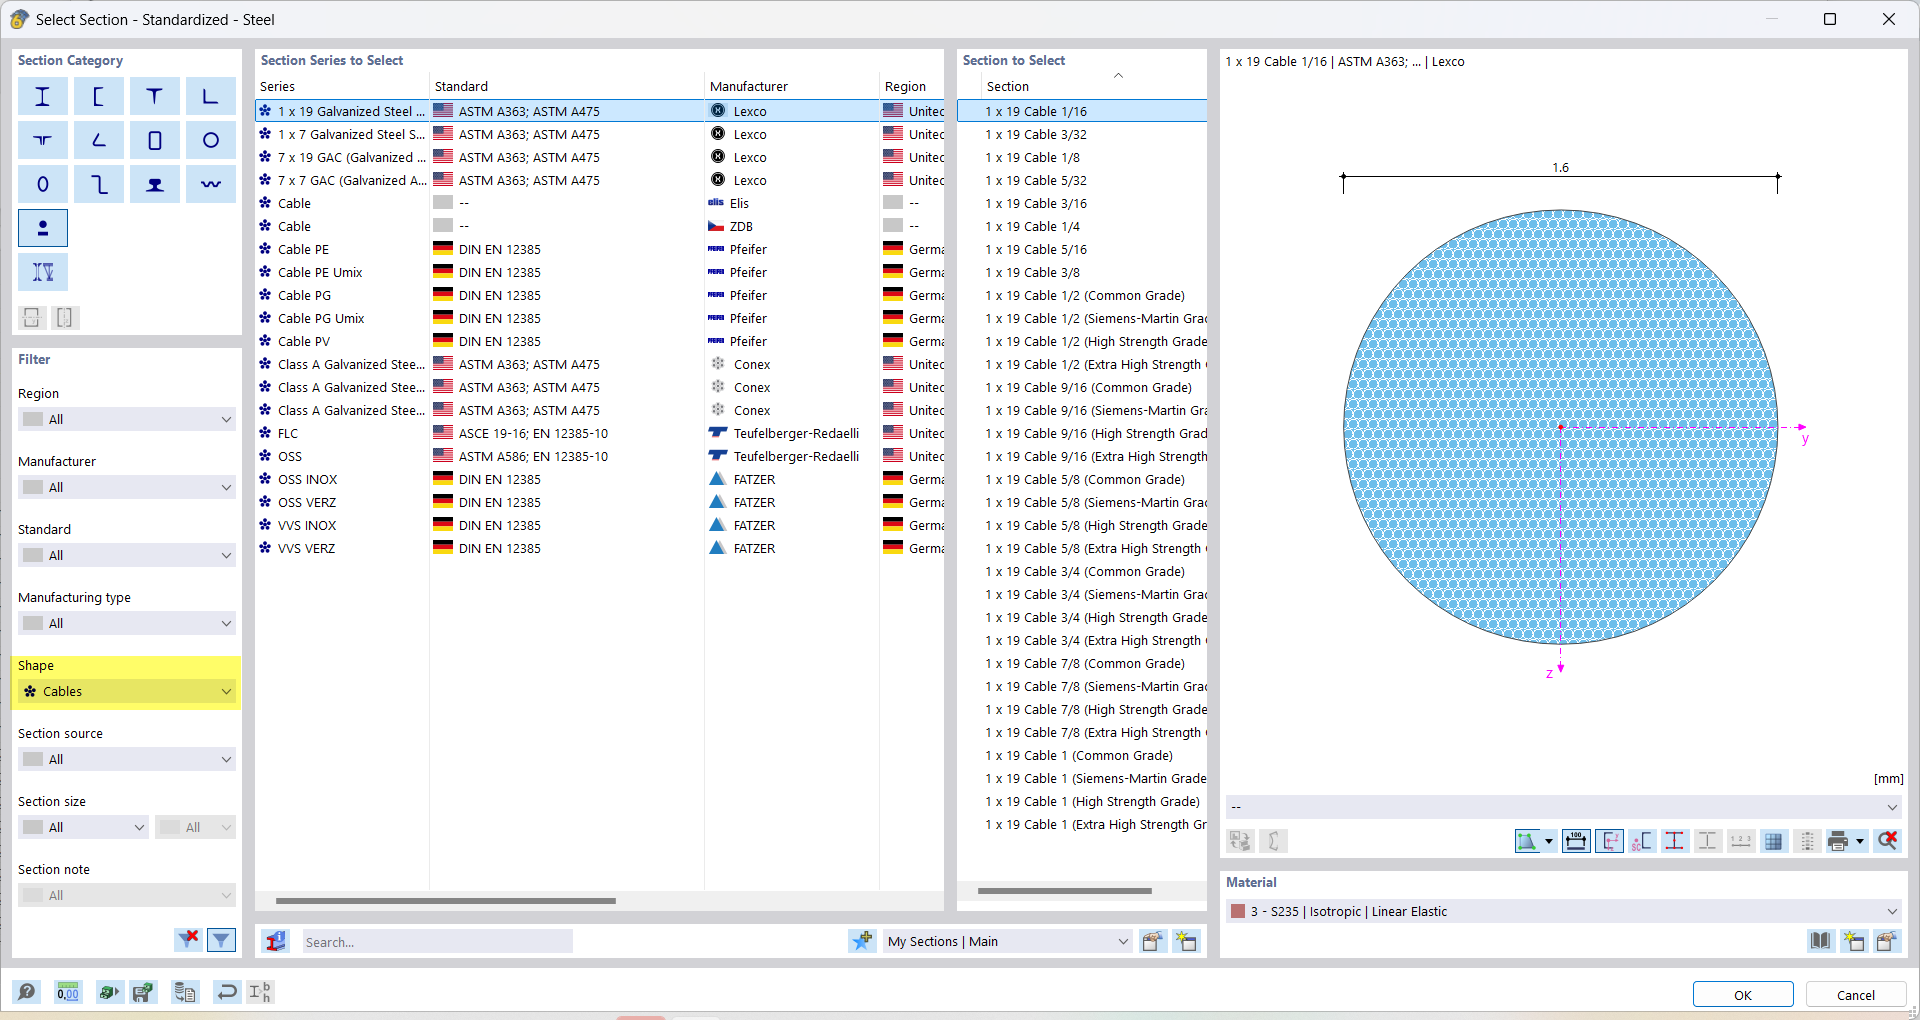The image size is (1920, 1020).
Task: Open units and decimals icon showing 0,00
Action: [68, 992]
